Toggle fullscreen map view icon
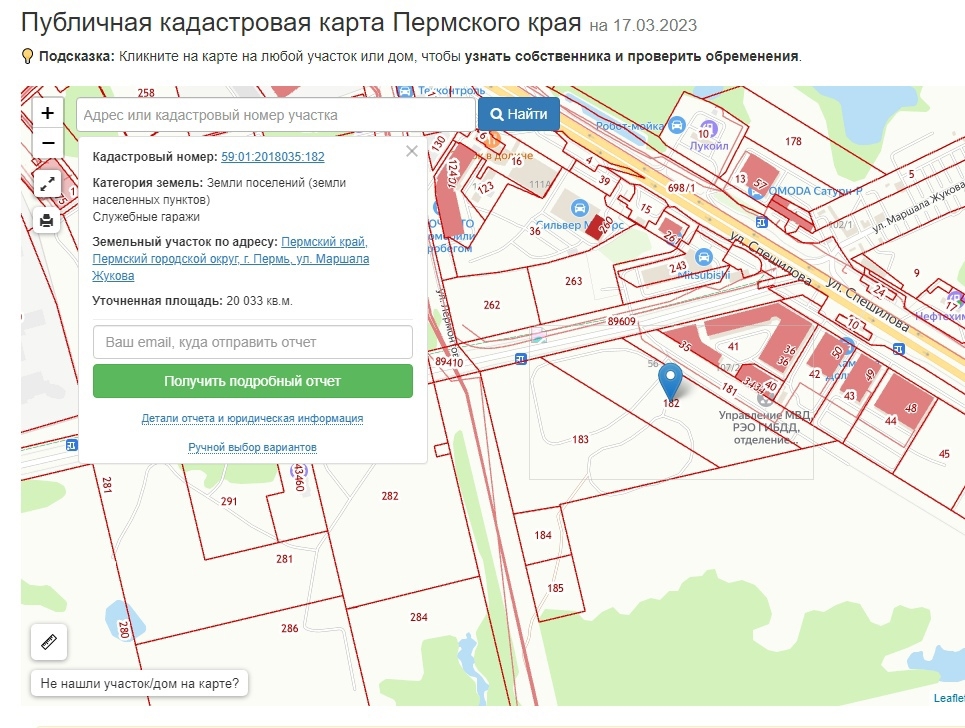 tap(47, 183)
